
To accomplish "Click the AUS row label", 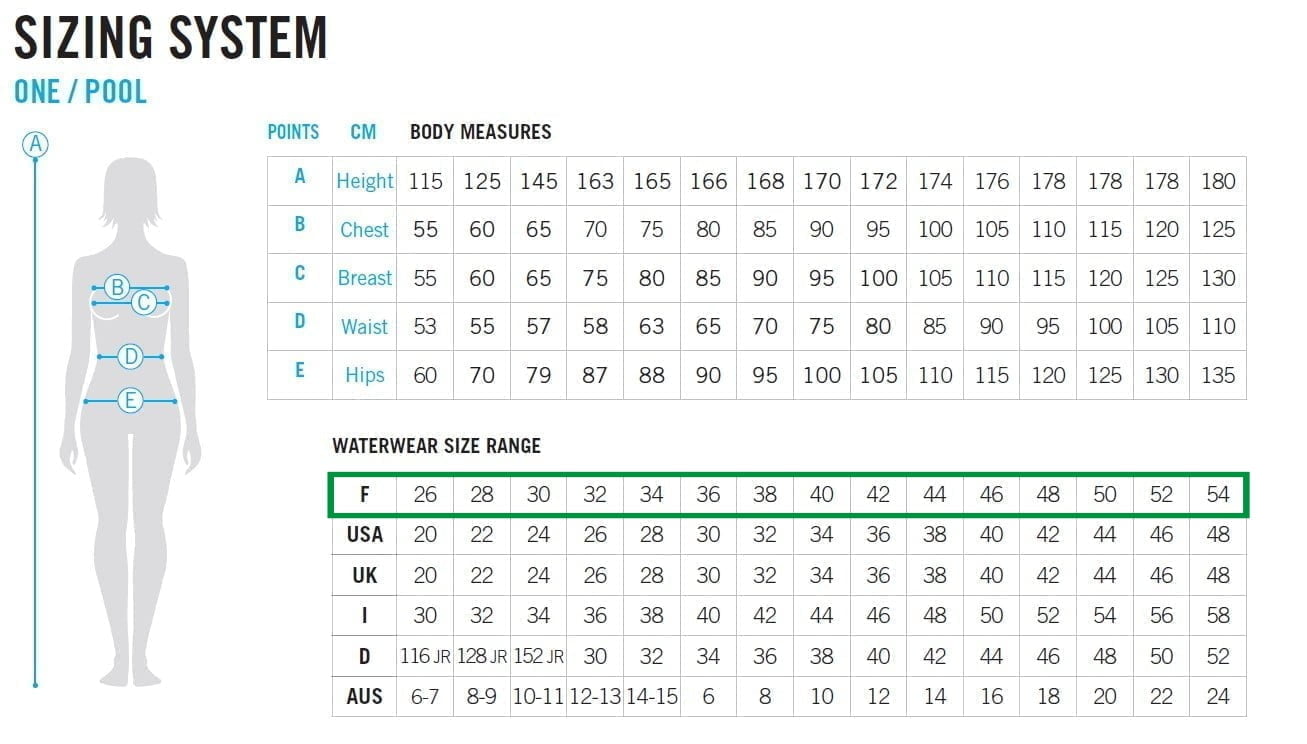I will pyautogui.click(x=364, y=696).
